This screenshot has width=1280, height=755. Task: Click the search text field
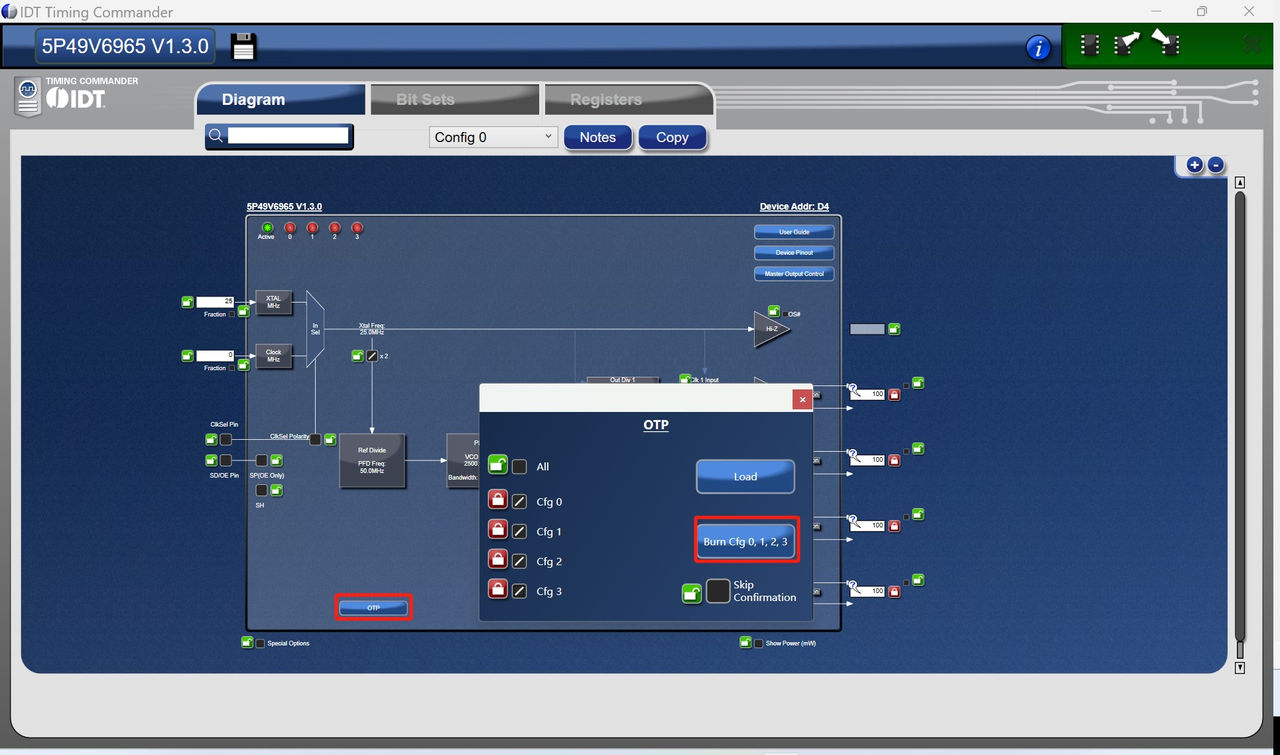[x=288, y=136]
